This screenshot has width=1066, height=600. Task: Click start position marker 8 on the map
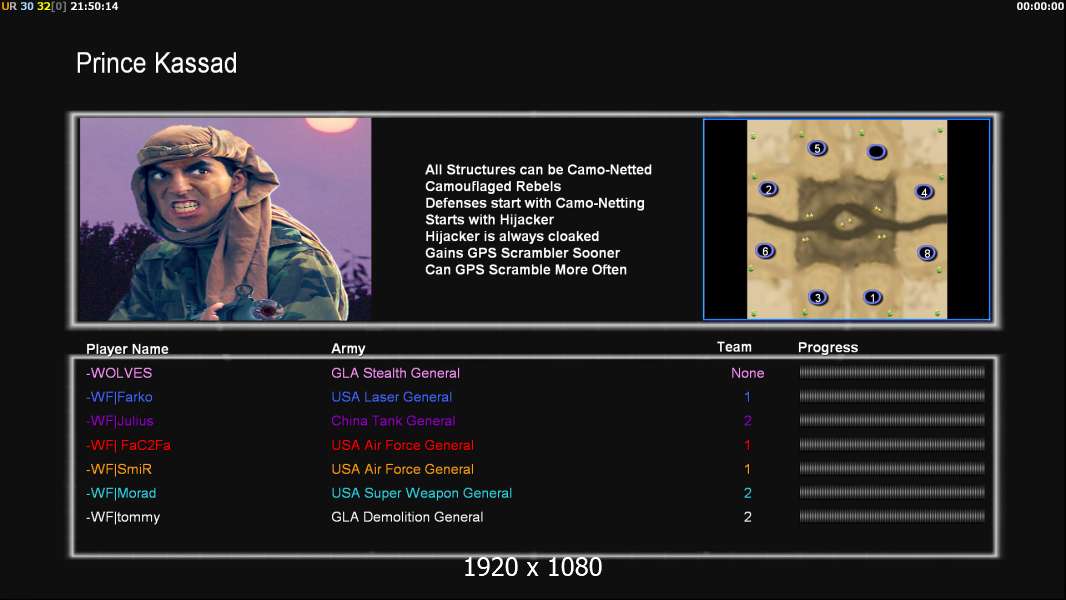(x=927, y=253)
